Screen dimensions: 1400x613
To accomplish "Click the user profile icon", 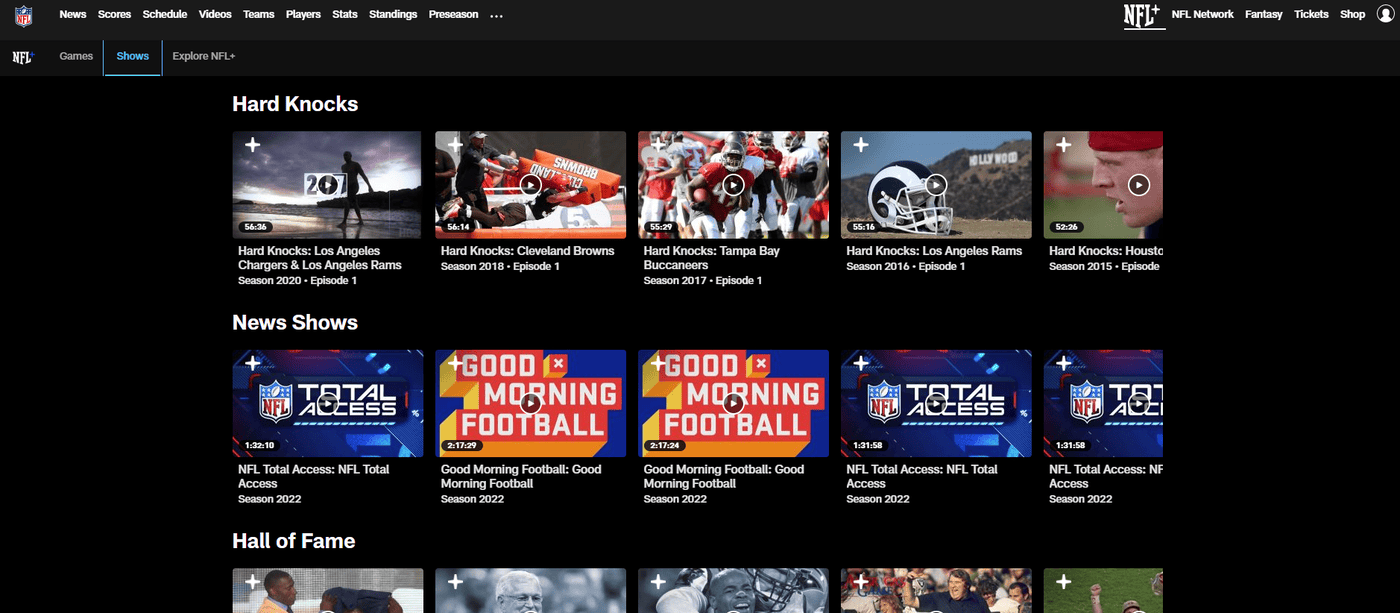I will [x=1384, y=14].
